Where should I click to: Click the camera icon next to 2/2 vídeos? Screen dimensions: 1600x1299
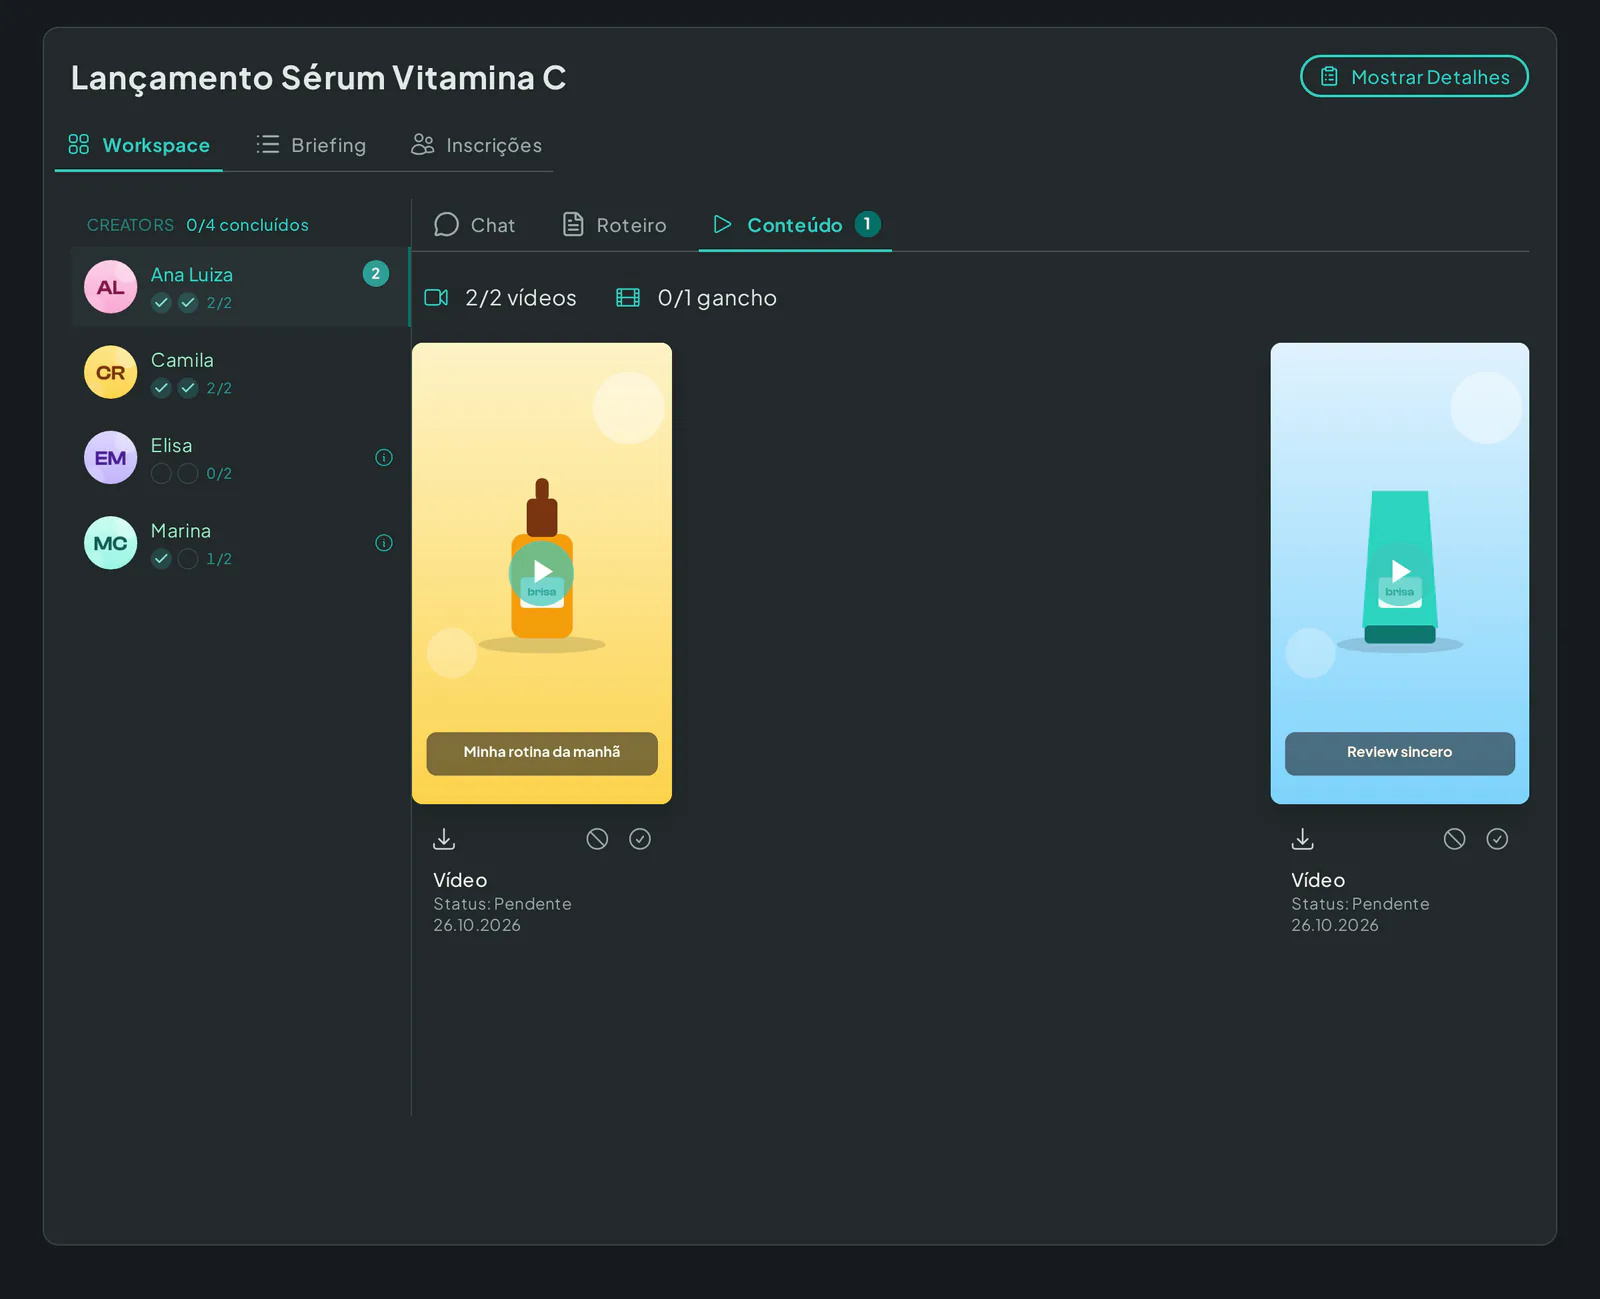(436, 298)
